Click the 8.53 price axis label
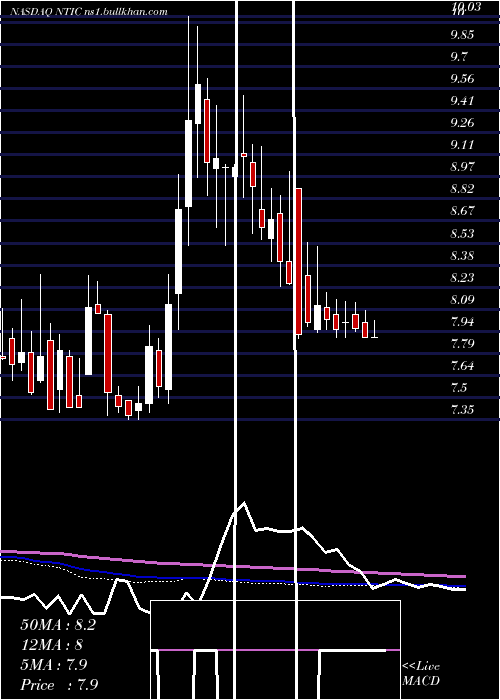500x700 pixels. tap(462, 233)
